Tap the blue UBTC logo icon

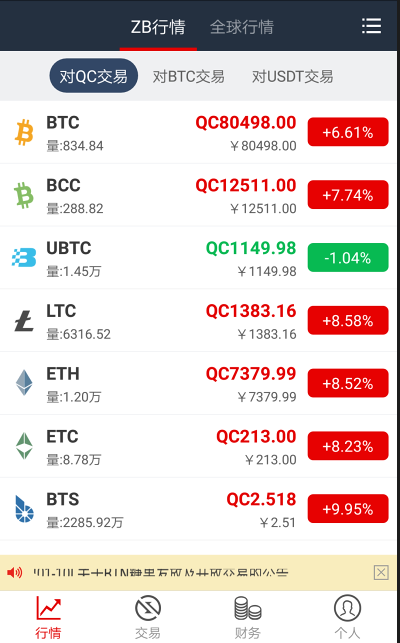[24, 258]
